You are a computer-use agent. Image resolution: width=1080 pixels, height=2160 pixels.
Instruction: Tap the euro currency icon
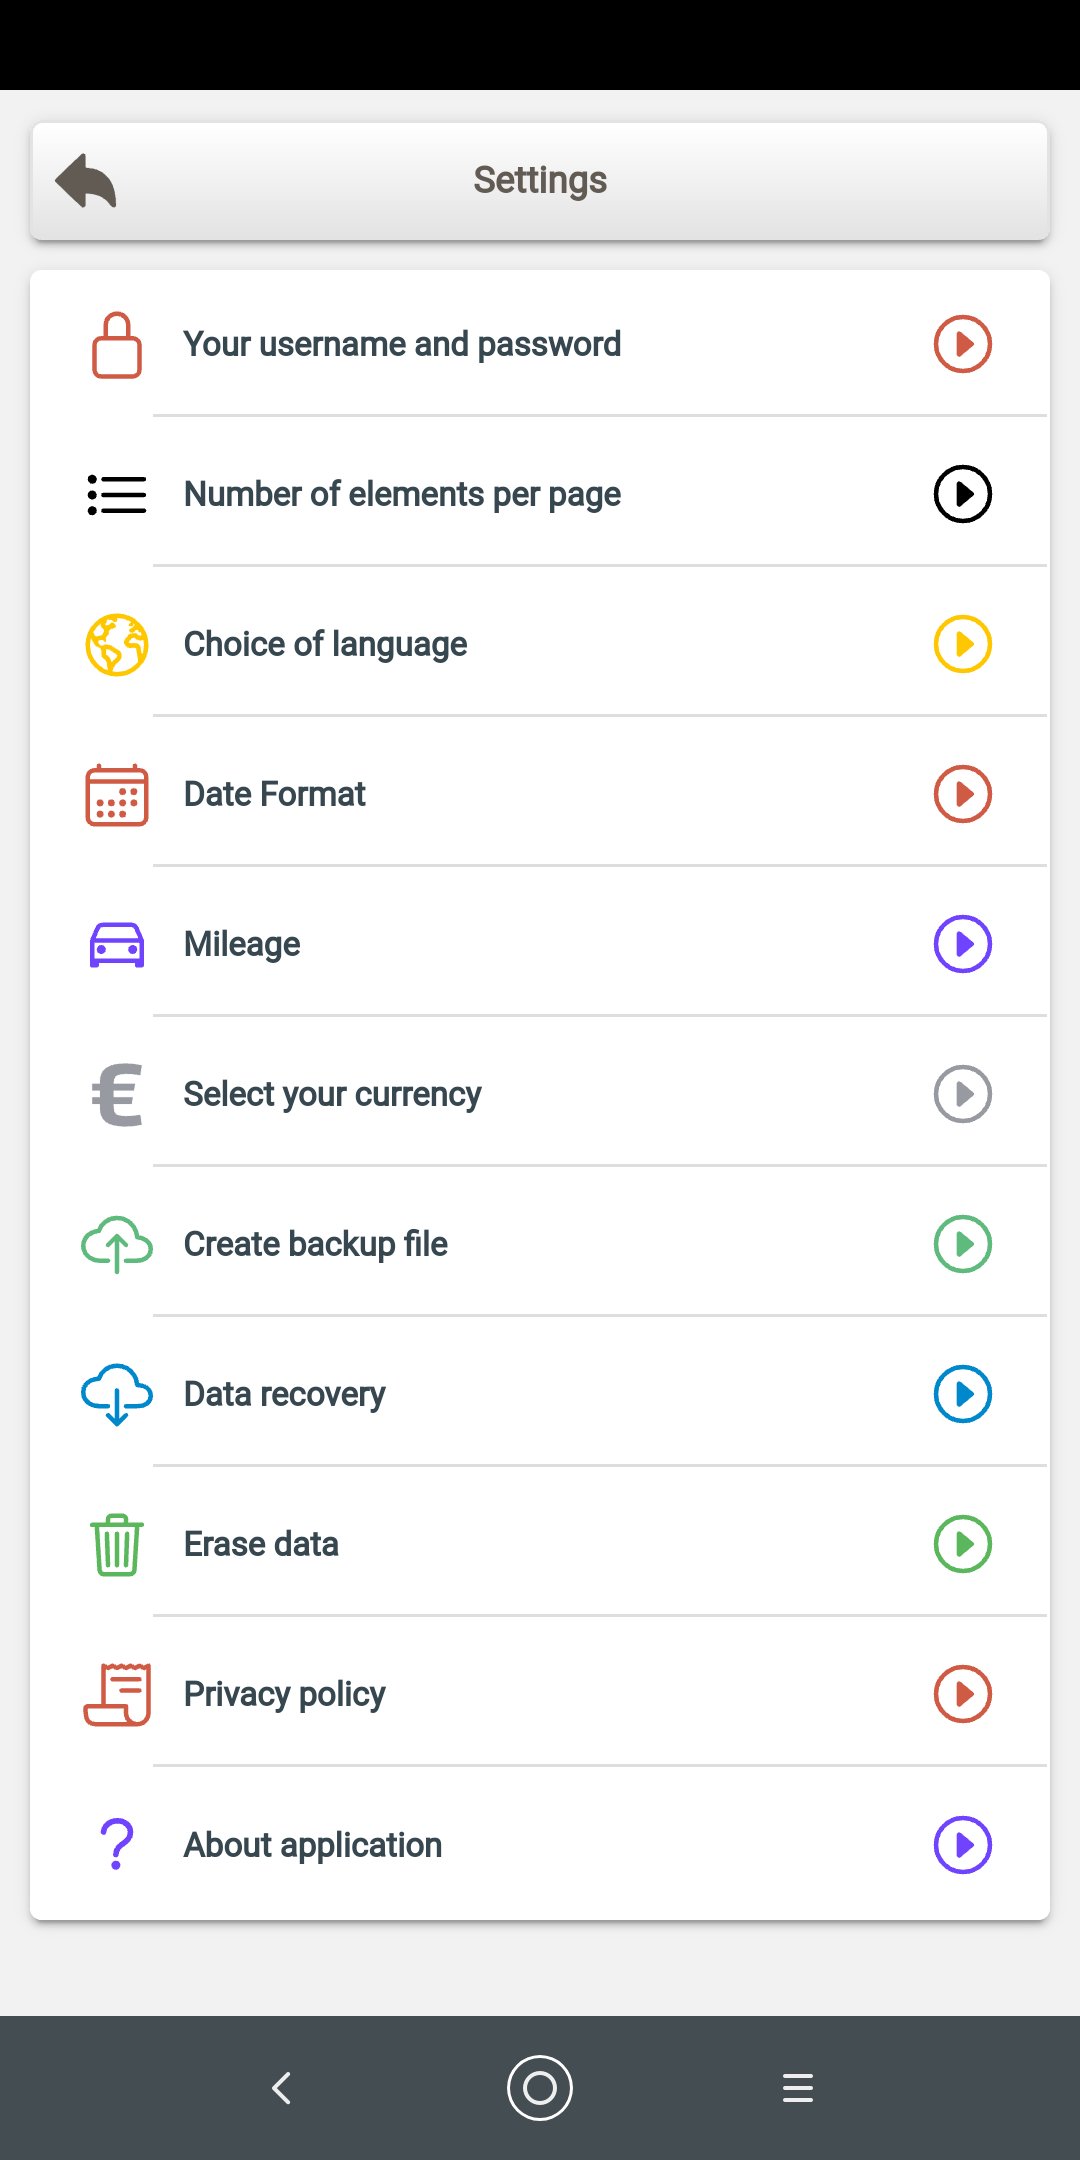click(117, 1095)
